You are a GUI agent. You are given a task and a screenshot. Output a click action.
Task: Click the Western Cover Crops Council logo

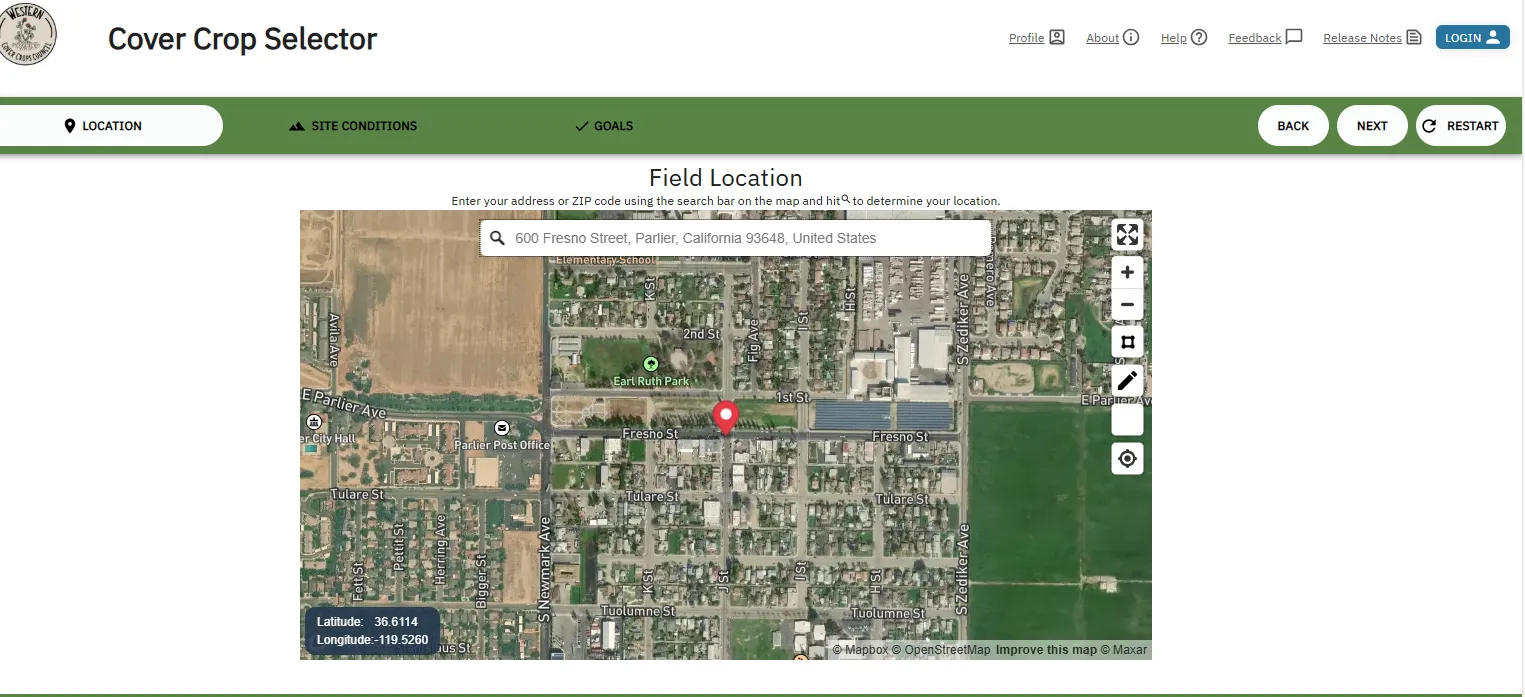(x=30, y=33)
